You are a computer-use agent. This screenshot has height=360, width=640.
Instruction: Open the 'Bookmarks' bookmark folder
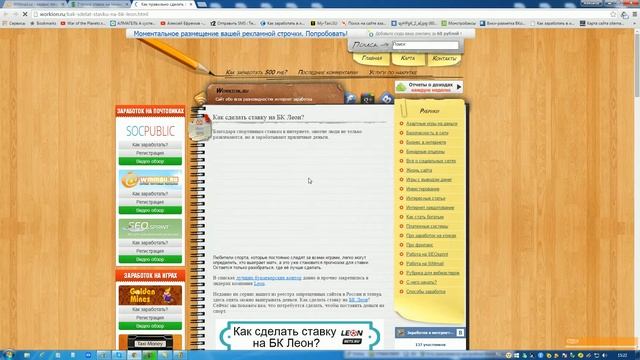point(43,23)
